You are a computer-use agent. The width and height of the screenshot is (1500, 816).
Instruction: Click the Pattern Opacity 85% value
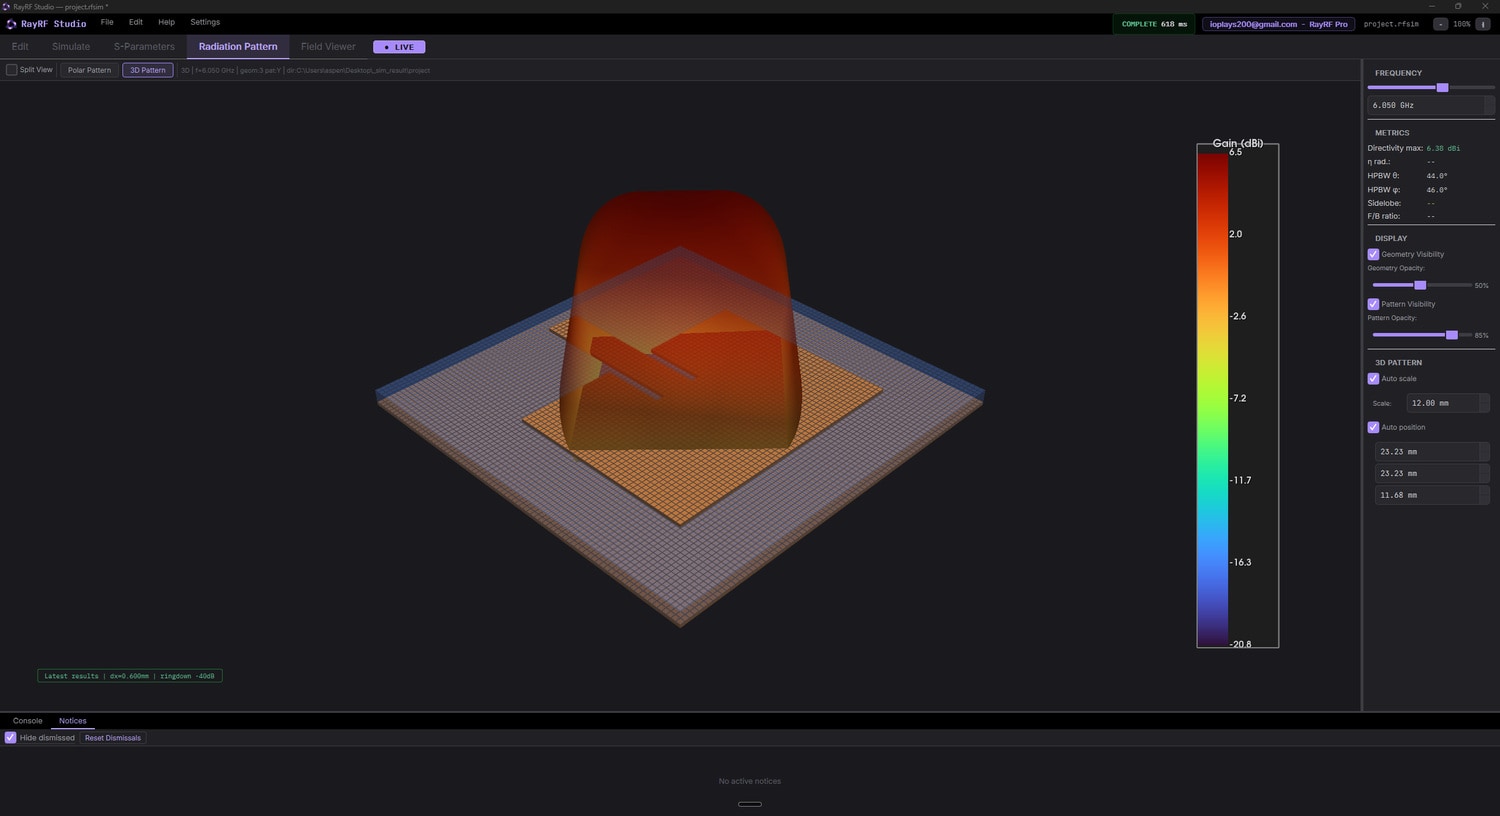1482,336
